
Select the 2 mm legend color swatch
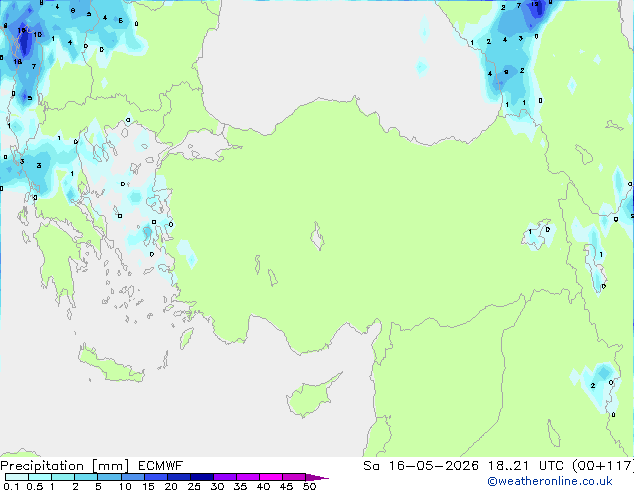click(86, 477)
